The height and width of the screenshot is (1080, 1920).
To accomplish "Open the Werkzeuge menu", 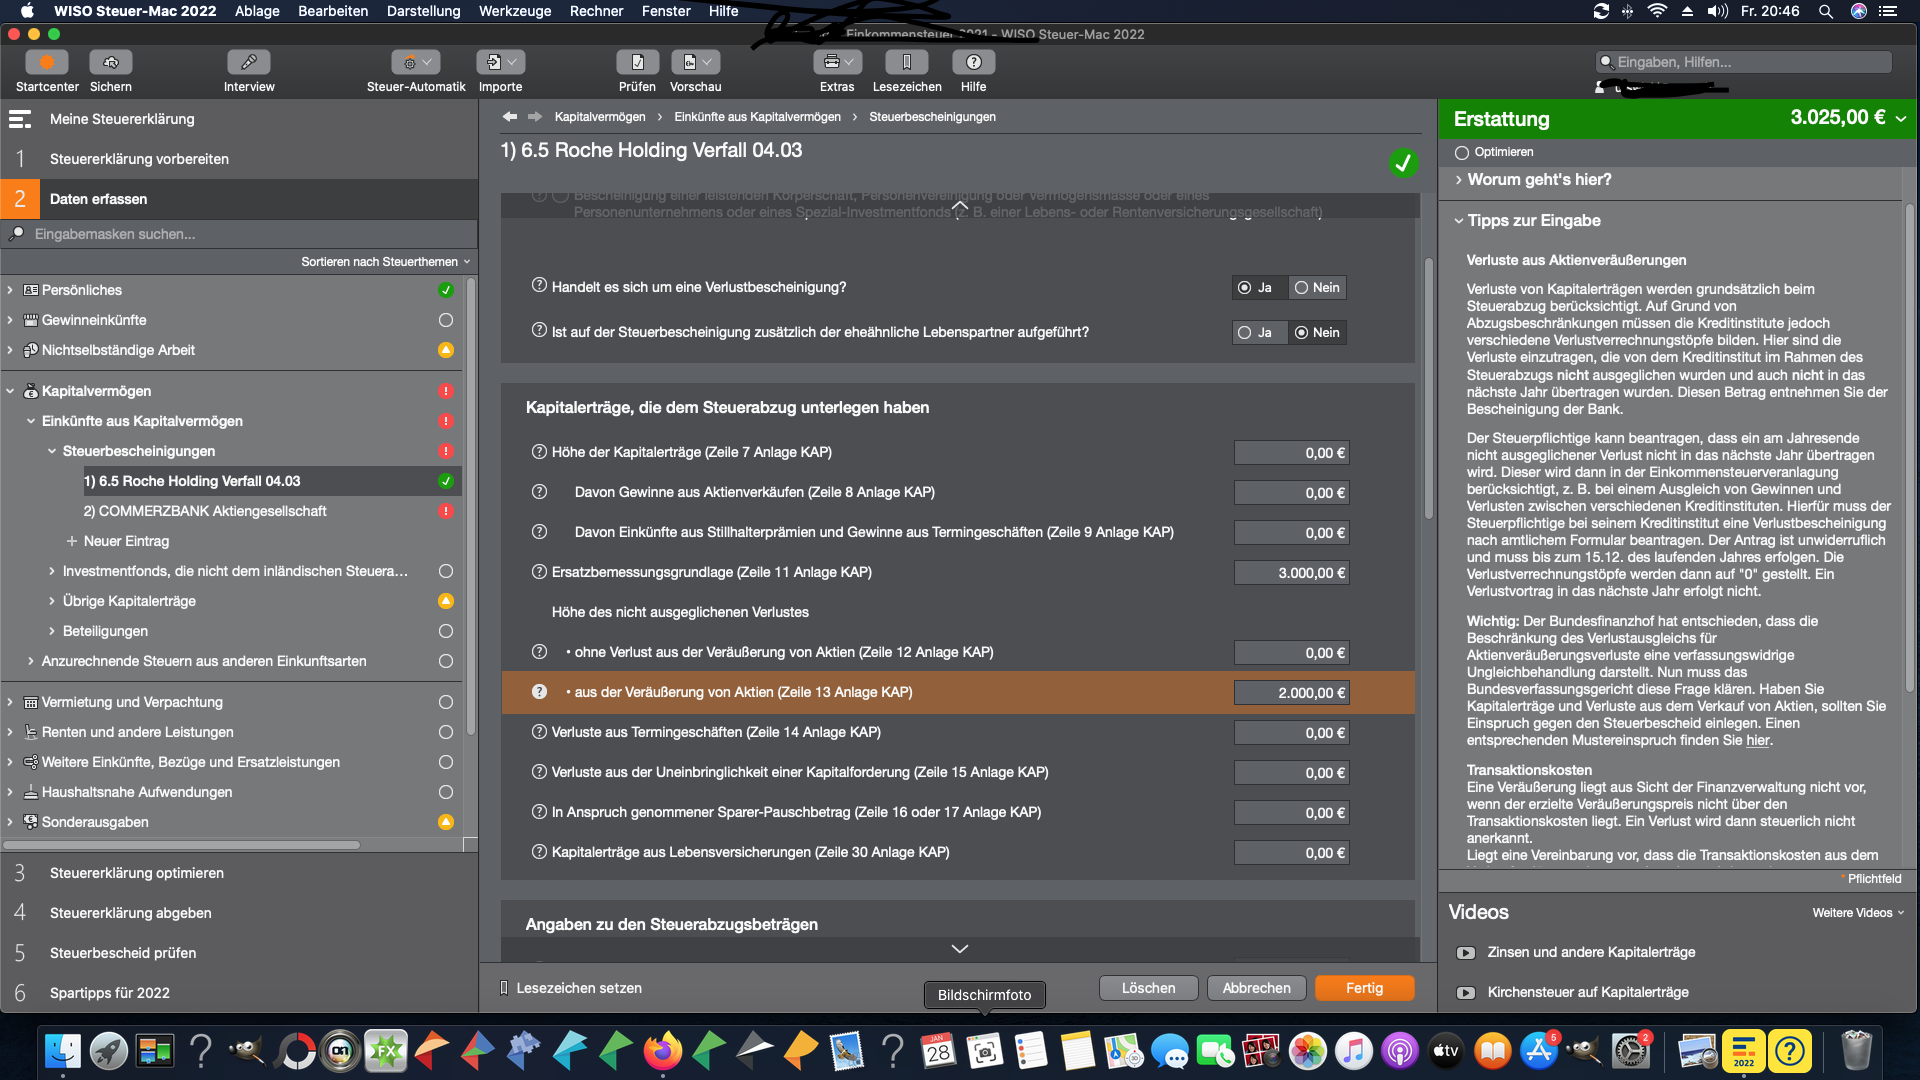I will click(x=514, y=11).
